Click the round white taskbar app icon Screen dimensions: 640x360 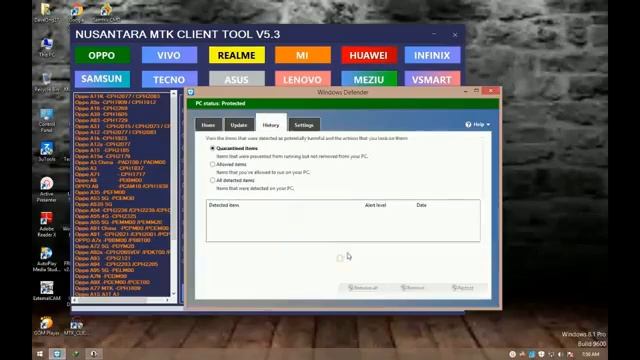(93, 354)
